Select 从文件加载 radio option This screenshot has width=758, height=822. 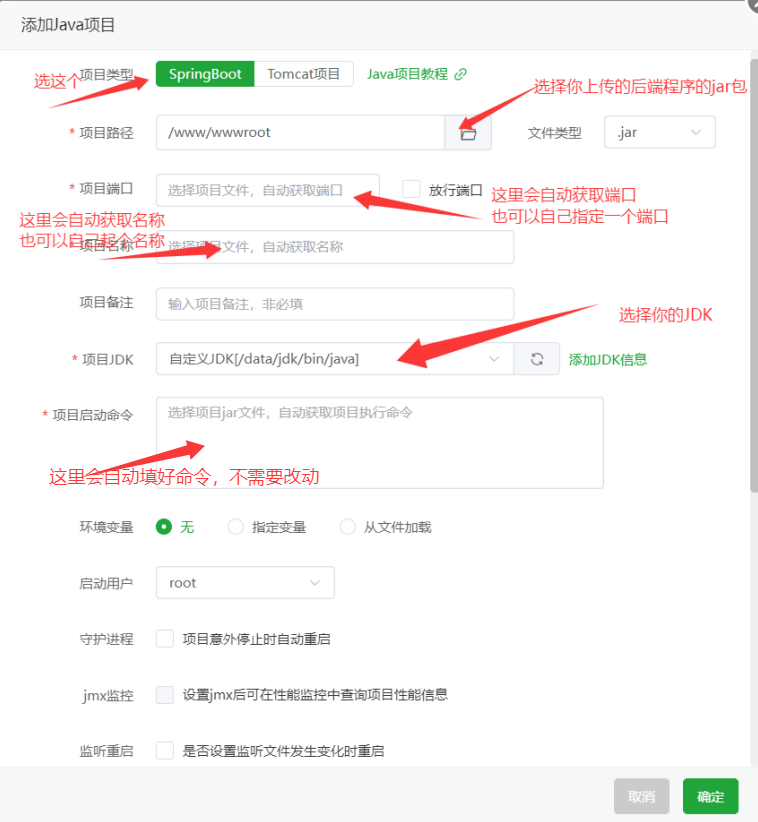[x=348, y=527]
